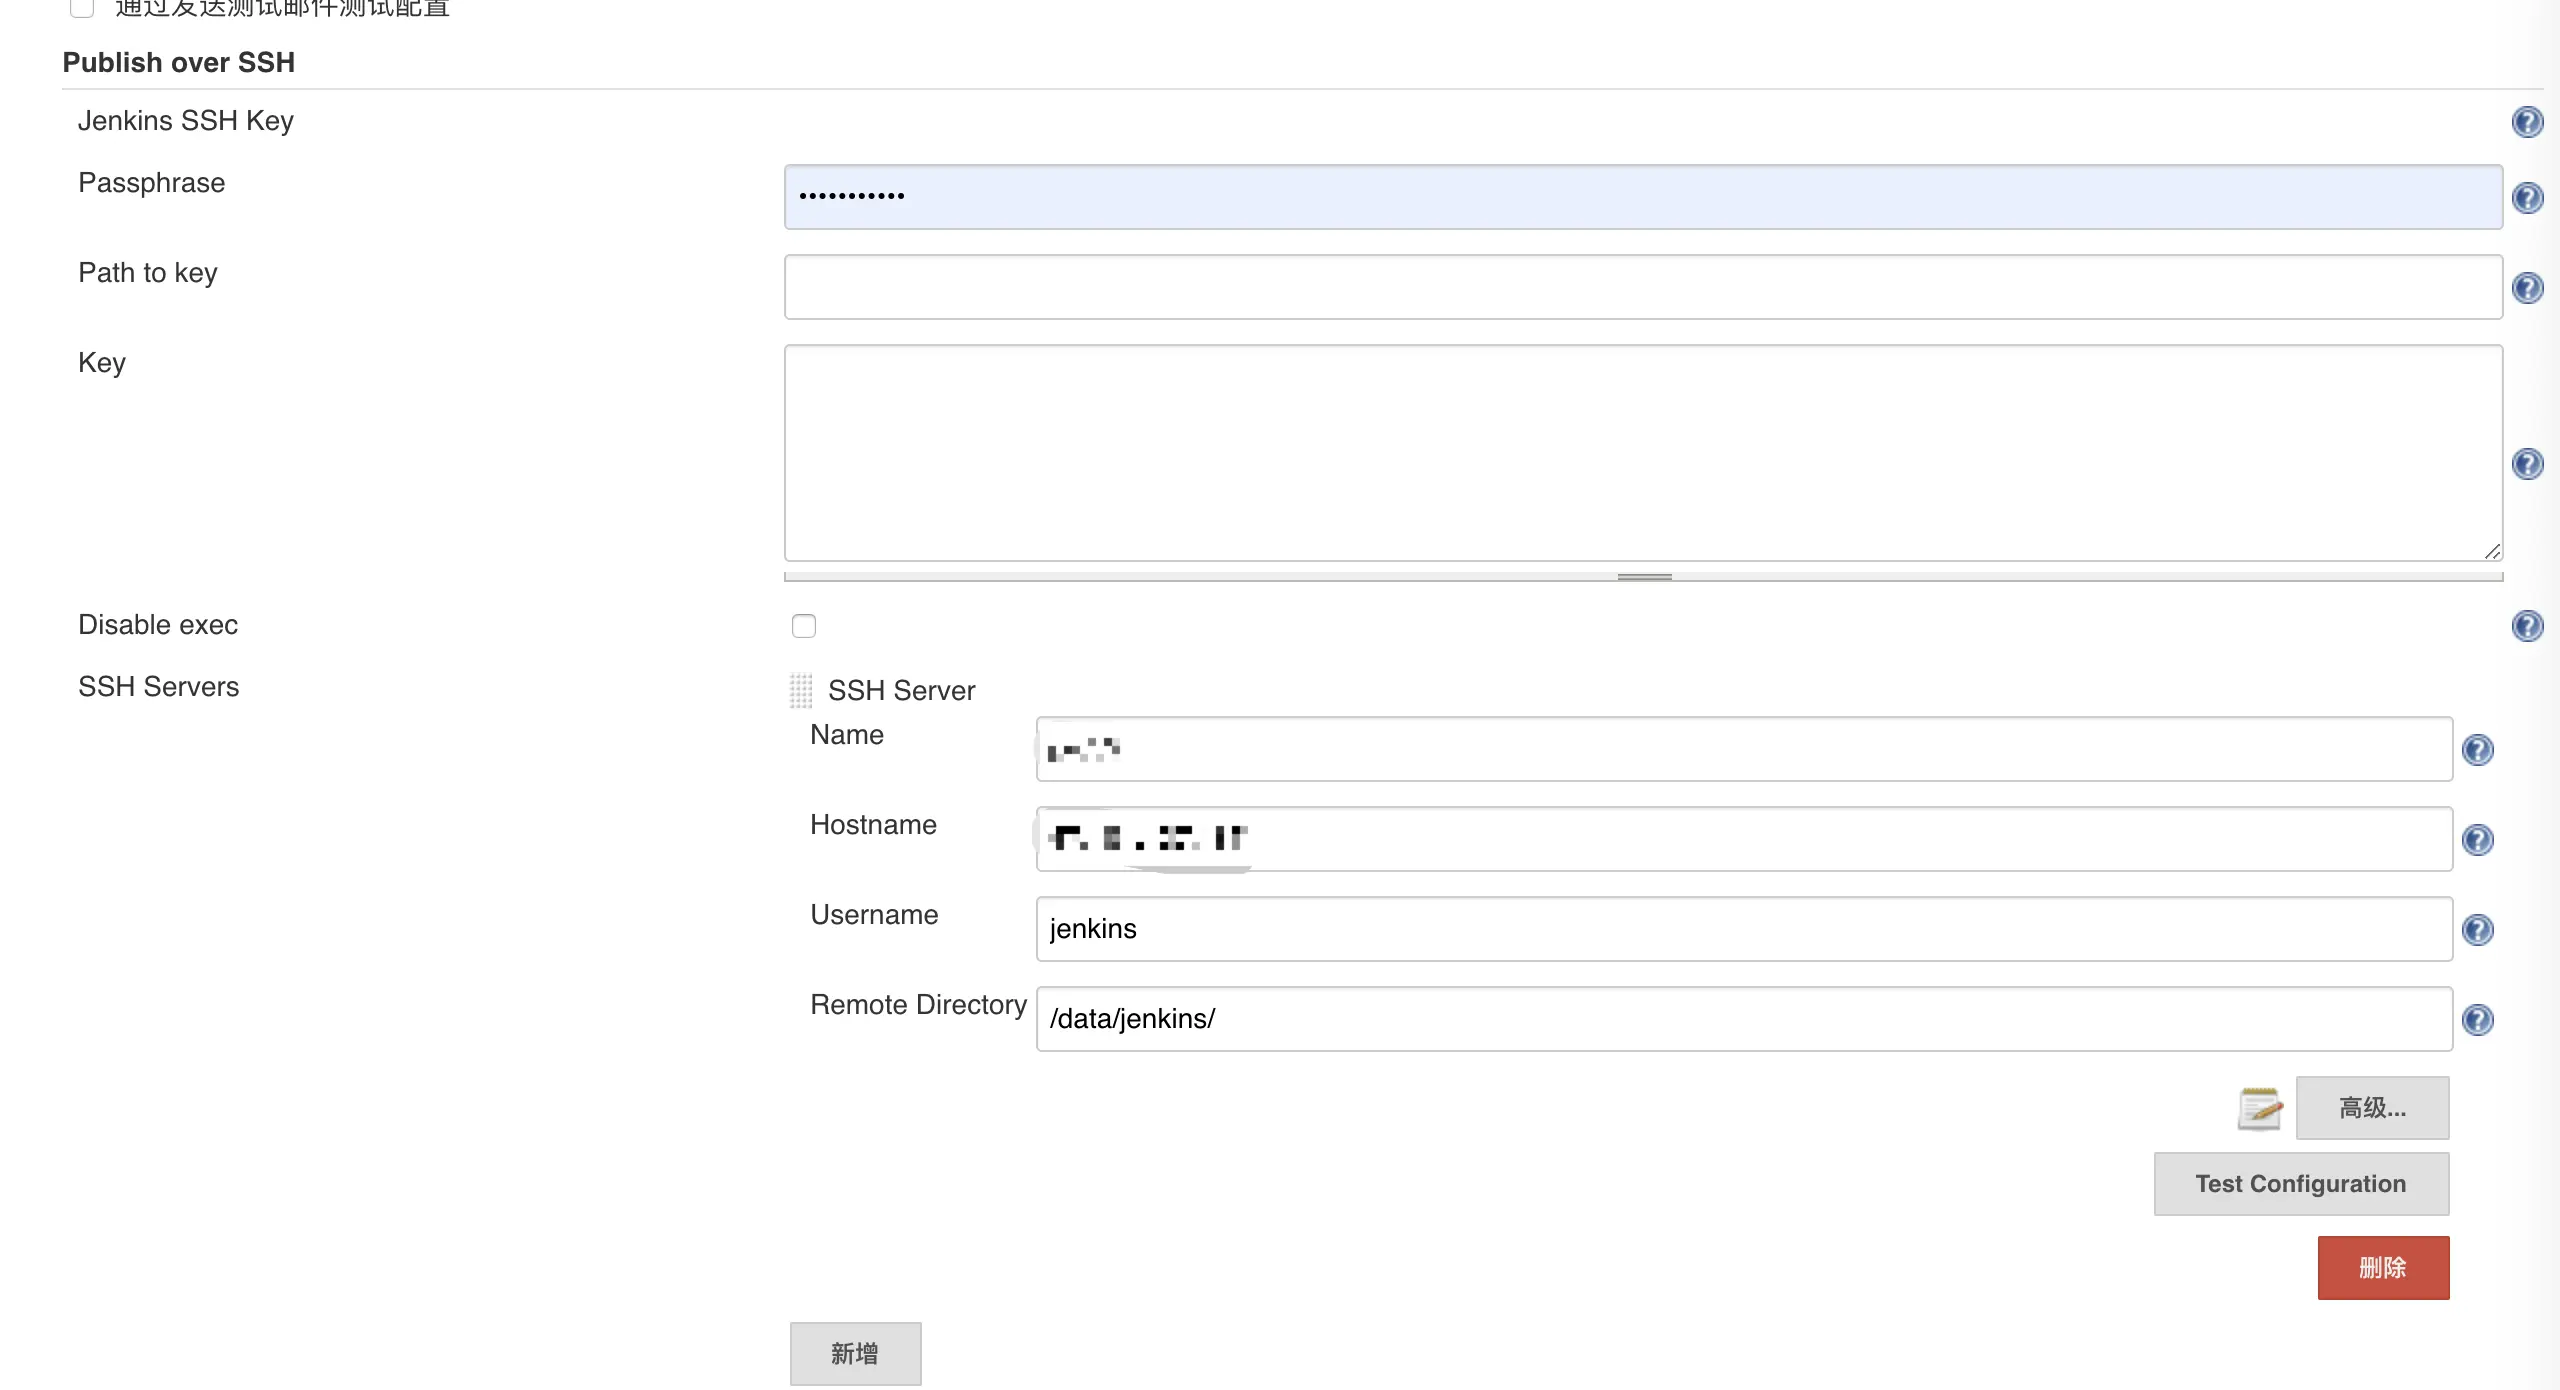Tick the test email configuration checkbox
This screenshot has width=2560, height=1390.
click(x=82, y=8)
